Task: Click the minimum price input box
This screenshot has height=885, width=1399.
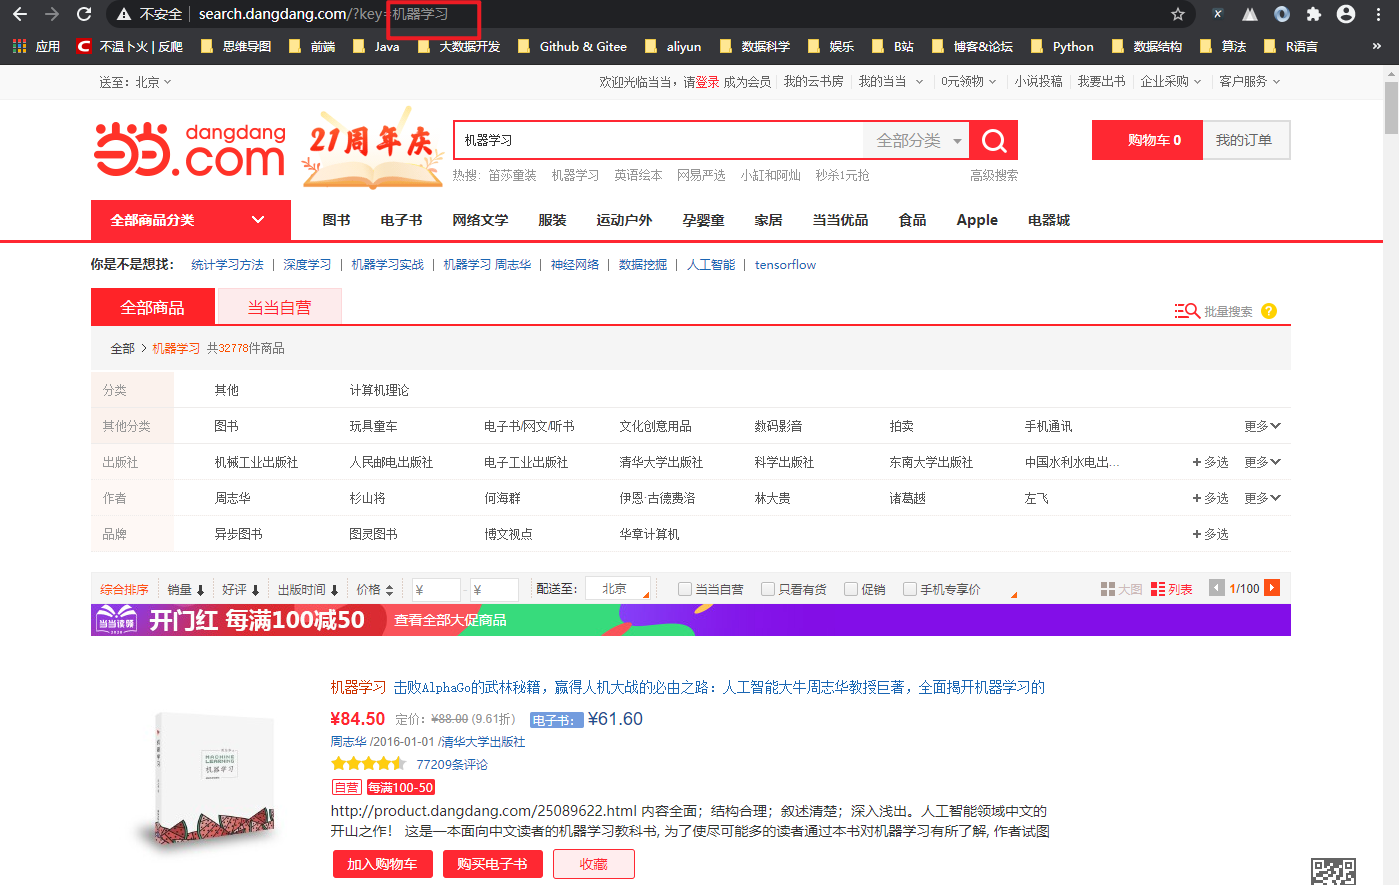Action: tap(436, 589)
